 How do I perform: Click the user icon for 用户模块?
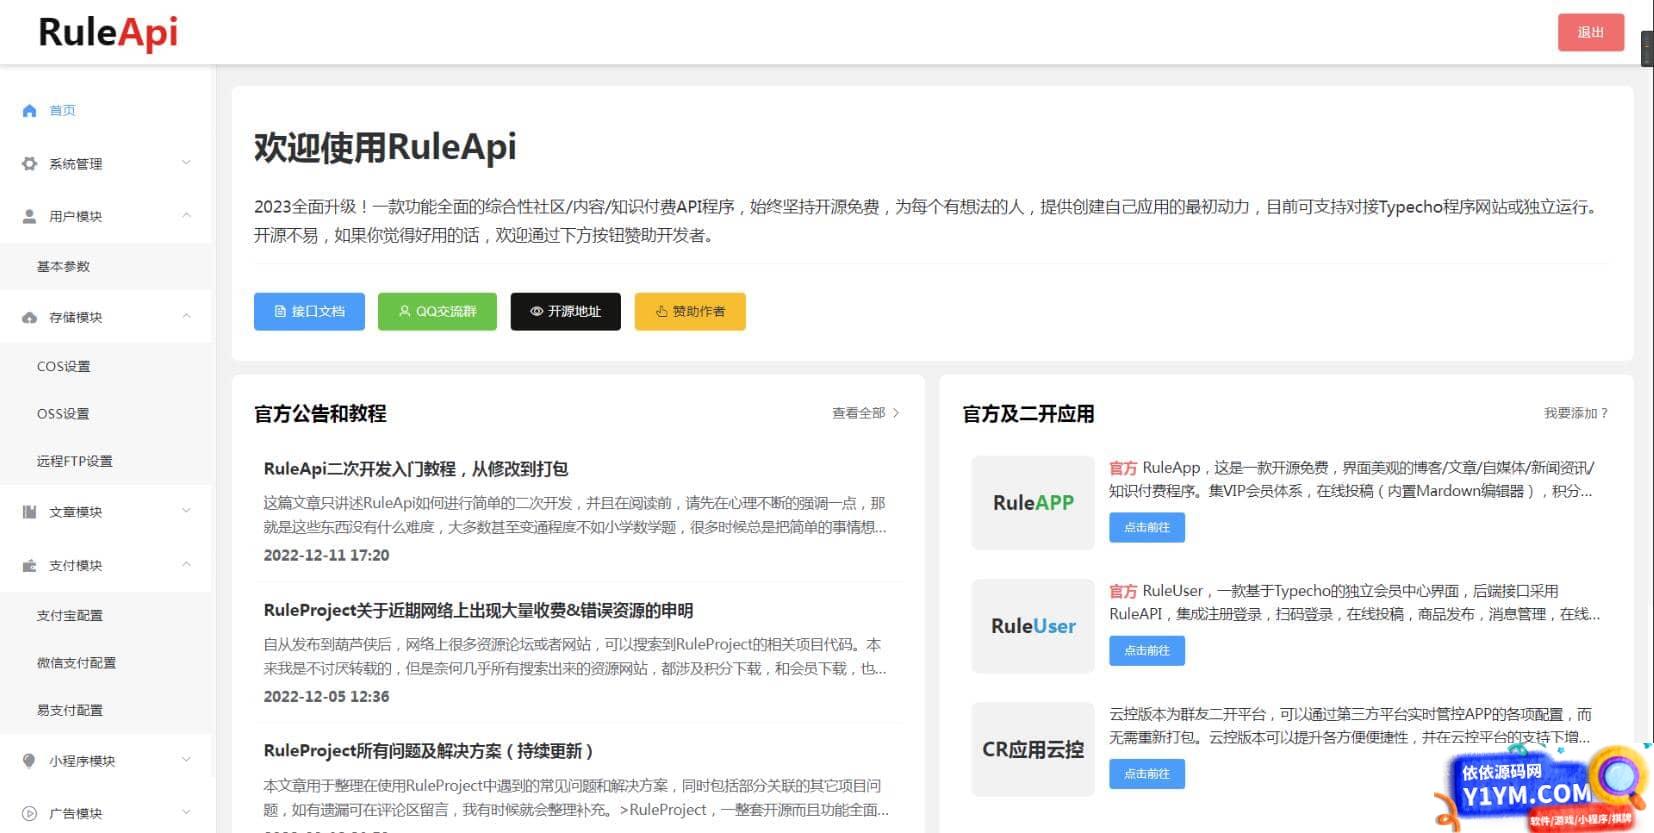29,216
